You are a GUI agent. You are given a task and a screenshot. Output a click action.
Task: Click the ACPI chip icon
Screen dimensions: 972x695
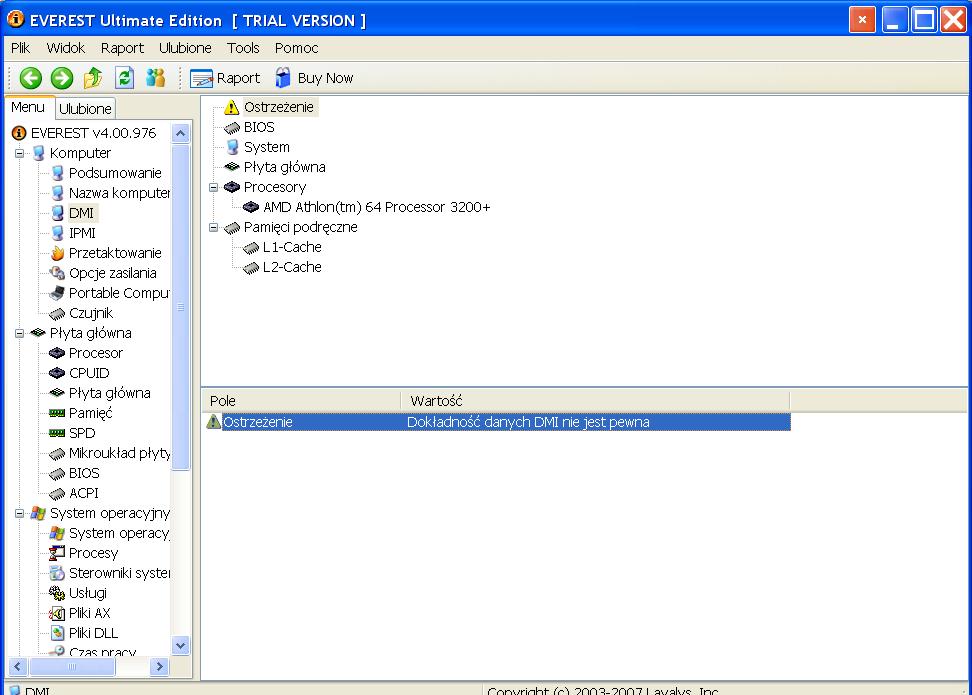point(57,493)
